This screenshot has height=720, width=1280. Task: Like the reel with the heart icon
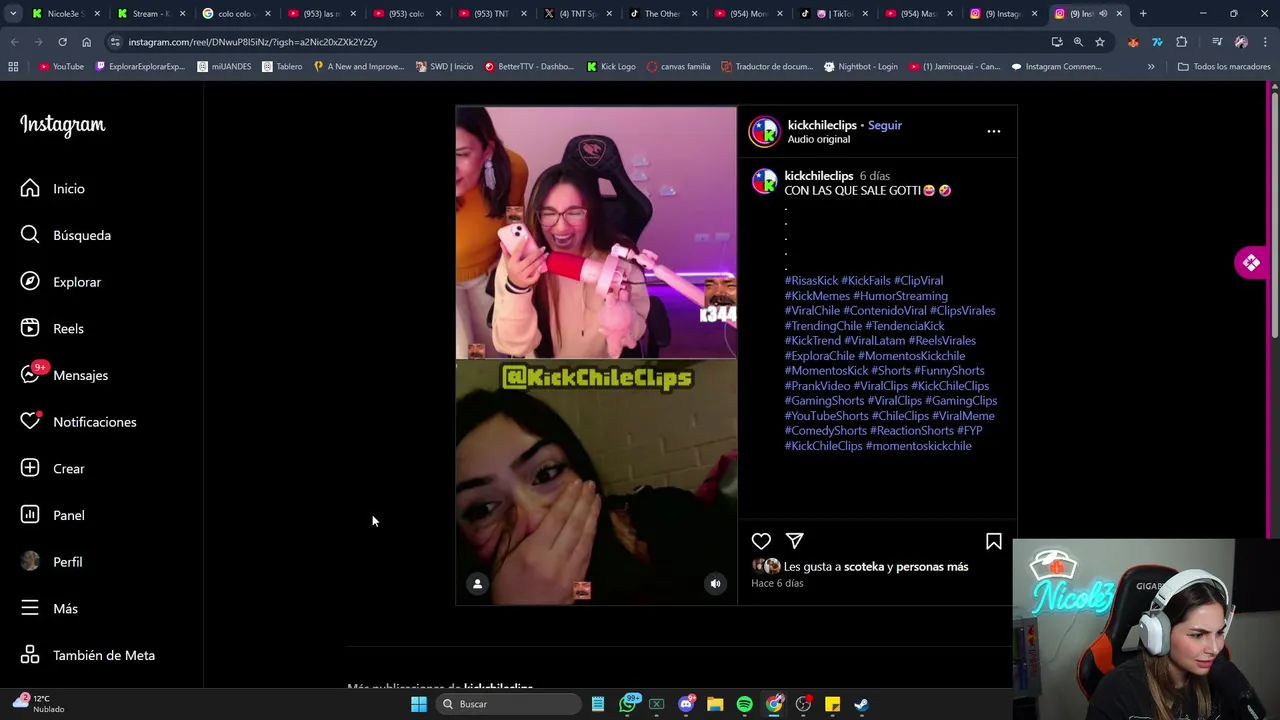[x=761, y=541]
